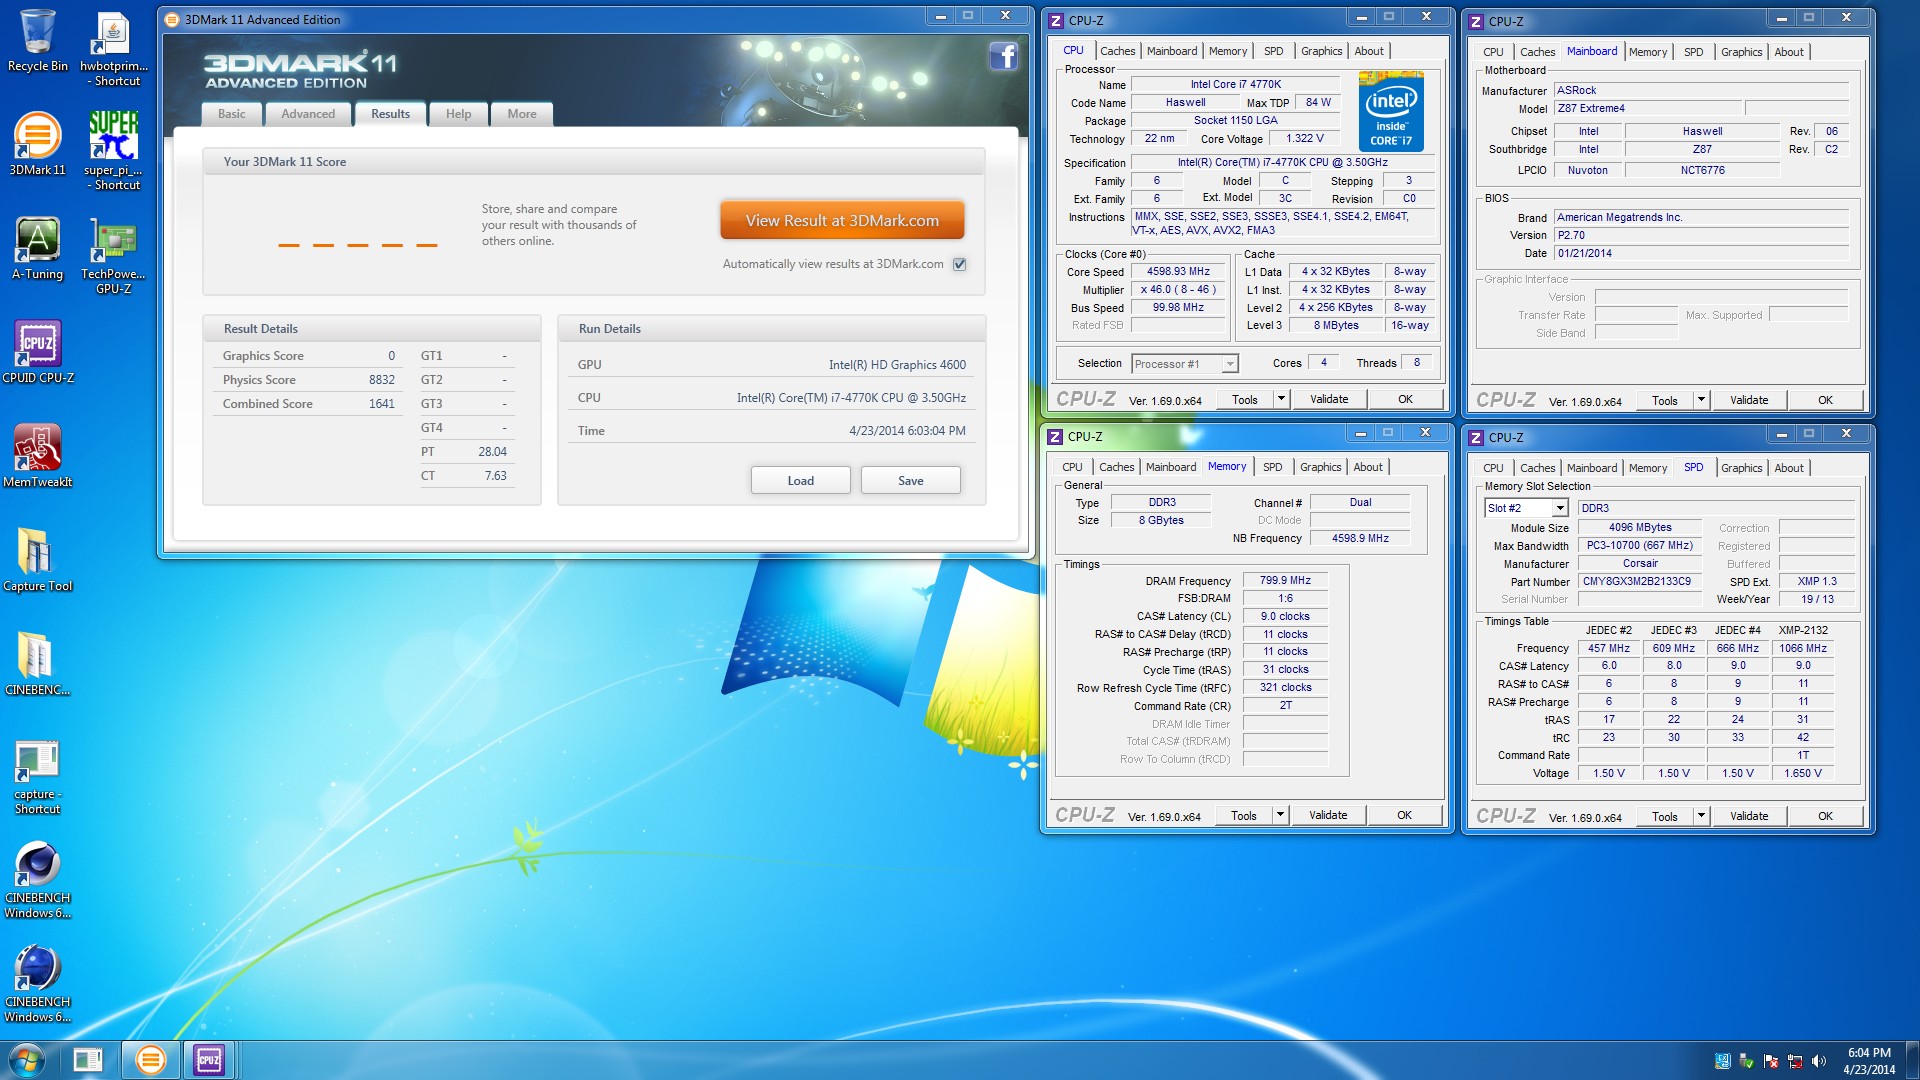The image size is (1920, 1080).
Task: Click the Core Voltage 1.322 V field
Action: (x=1304, y=139)
